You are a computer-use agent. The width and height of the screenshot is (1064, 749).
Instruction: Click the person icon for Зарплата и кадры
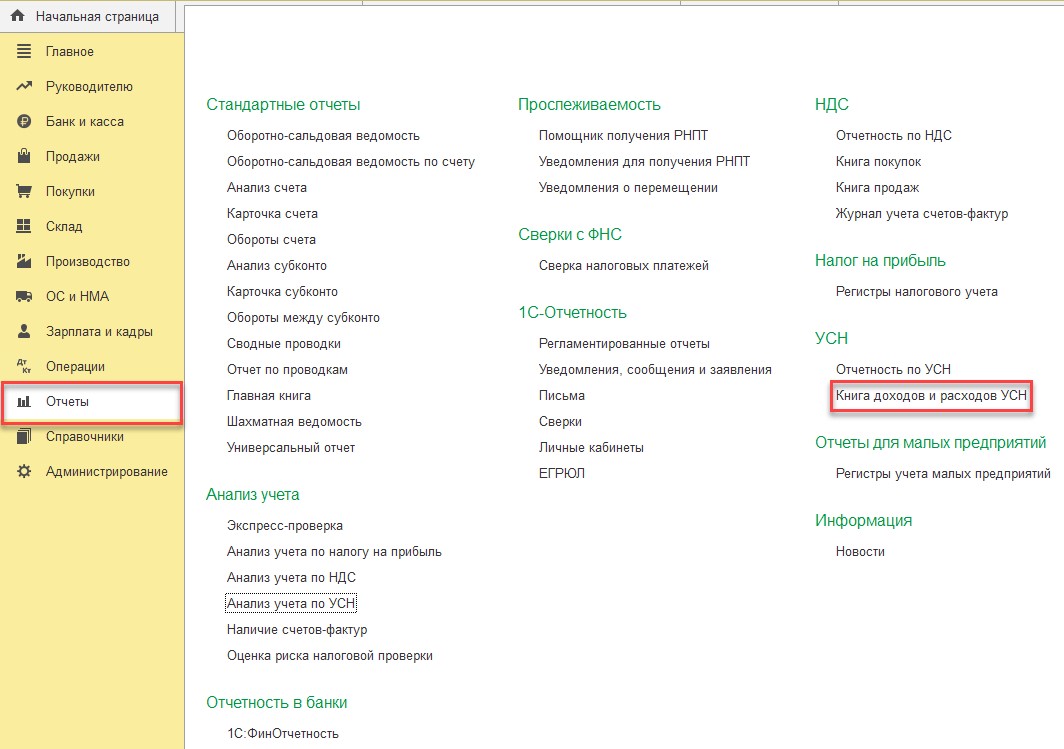point(24,331)
